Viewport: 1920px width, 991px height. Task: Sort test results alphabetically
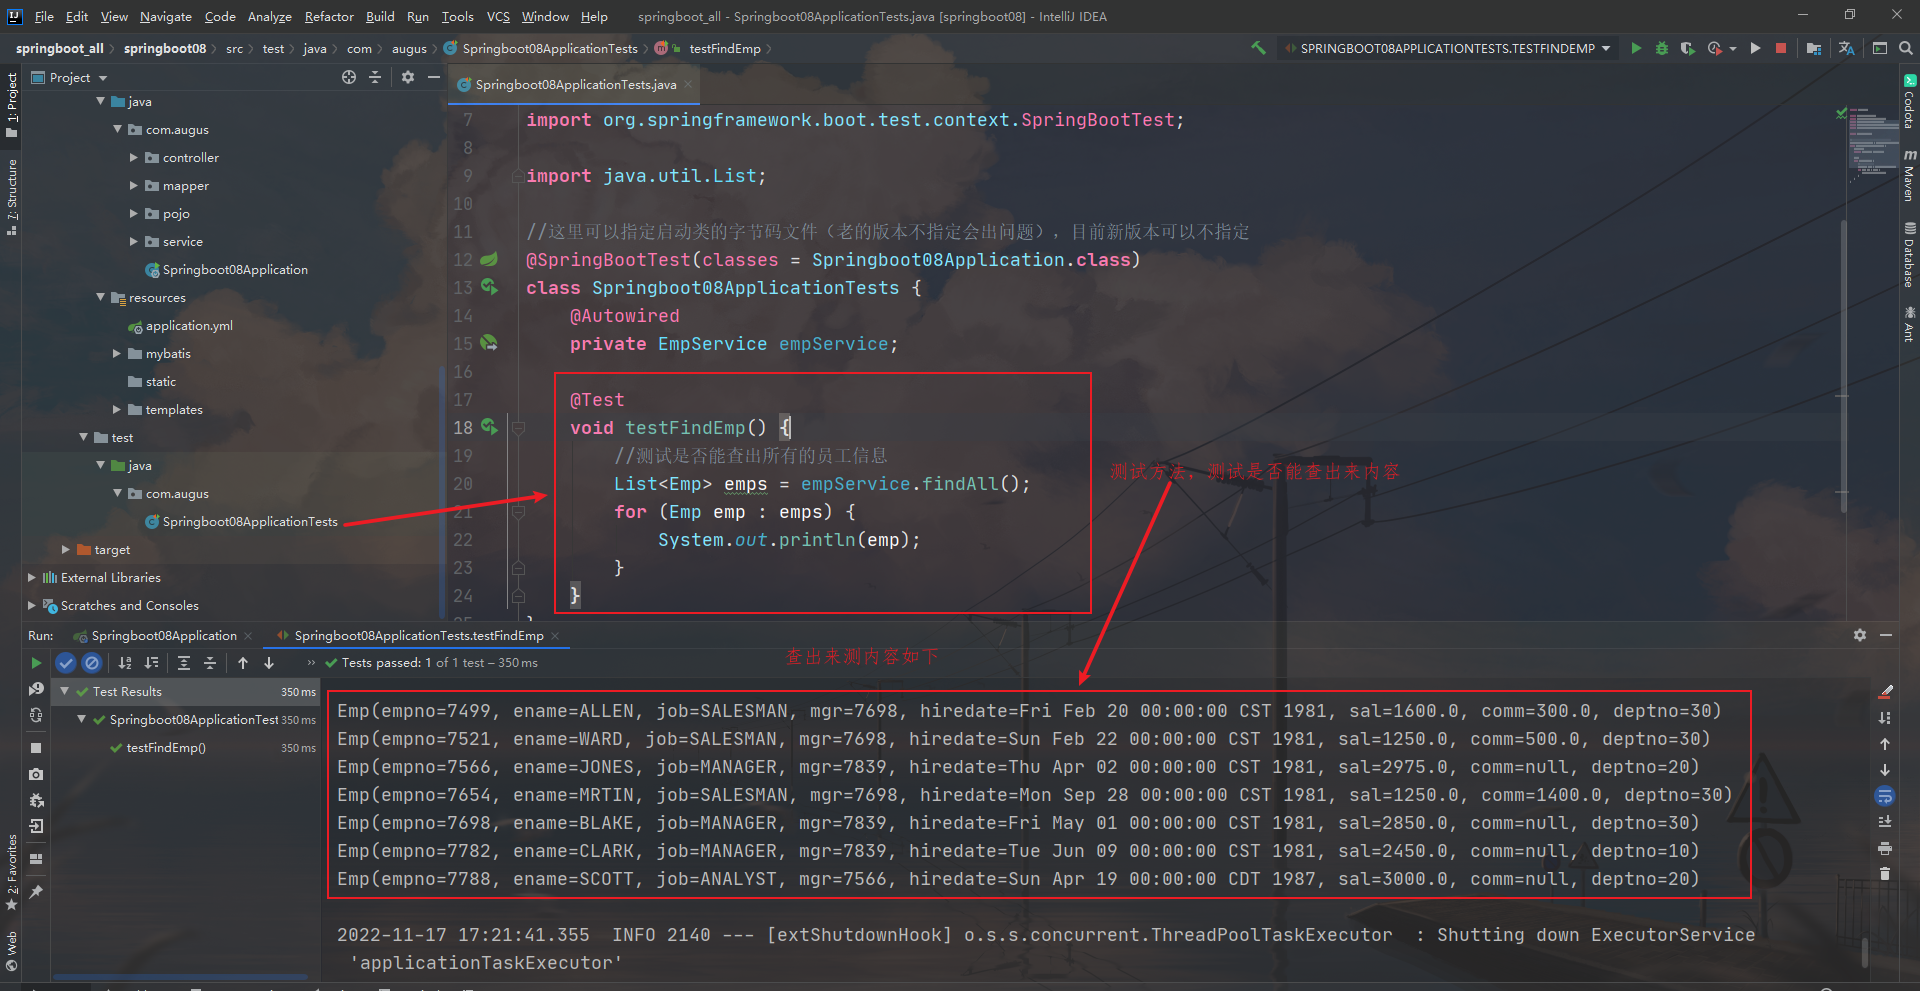coord(125,663)
